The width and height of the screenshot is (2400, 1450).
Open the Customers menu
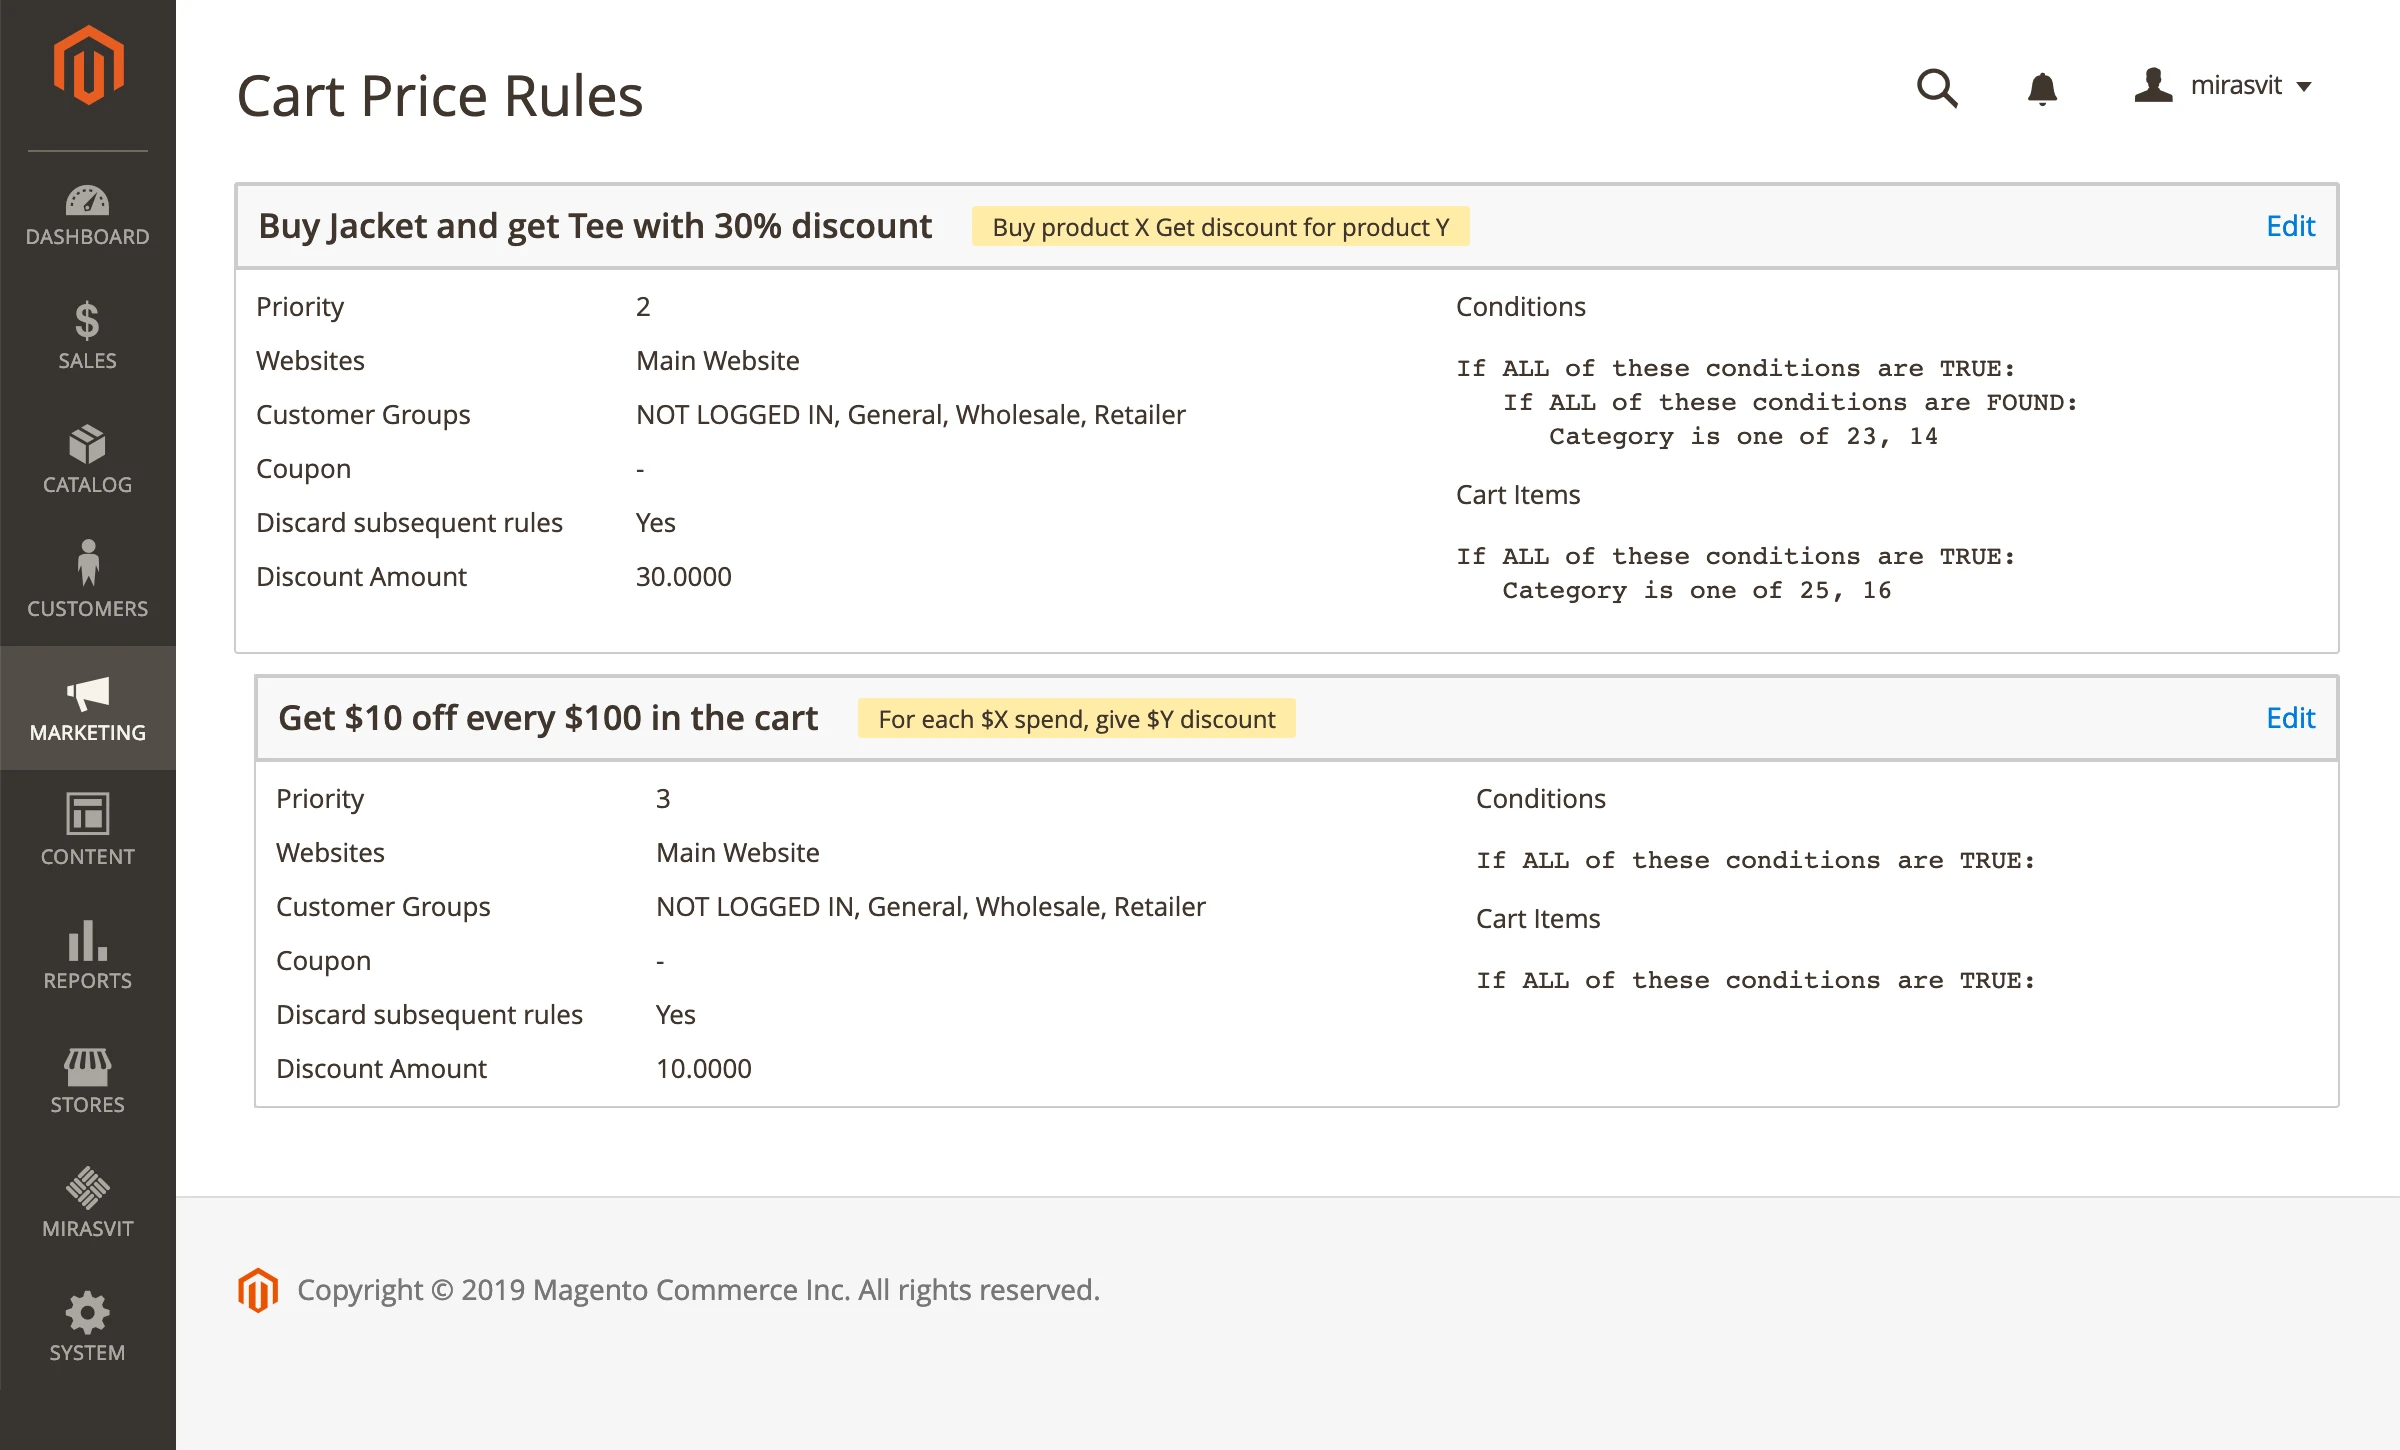(88, 582)
